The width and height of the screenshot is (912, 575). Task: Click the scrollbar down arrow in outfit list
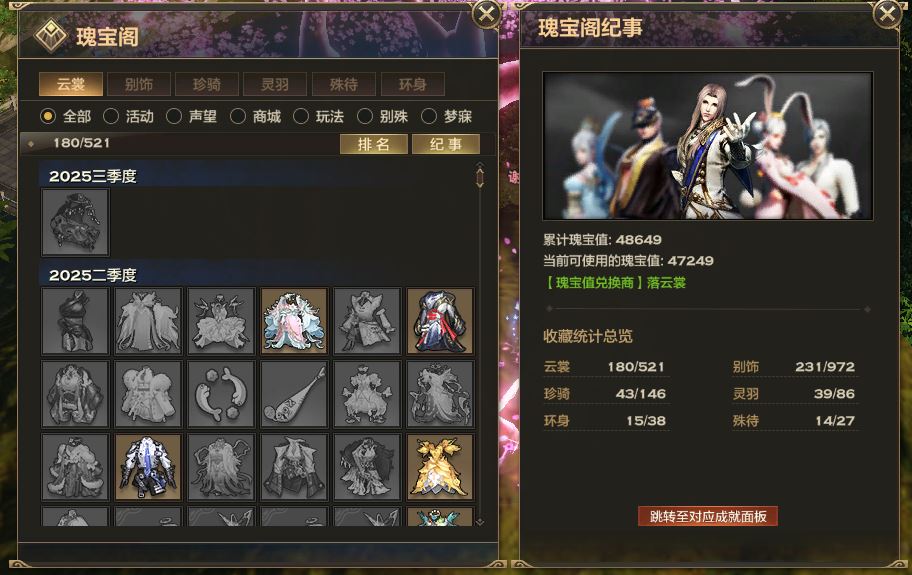[x=480, y=522]
